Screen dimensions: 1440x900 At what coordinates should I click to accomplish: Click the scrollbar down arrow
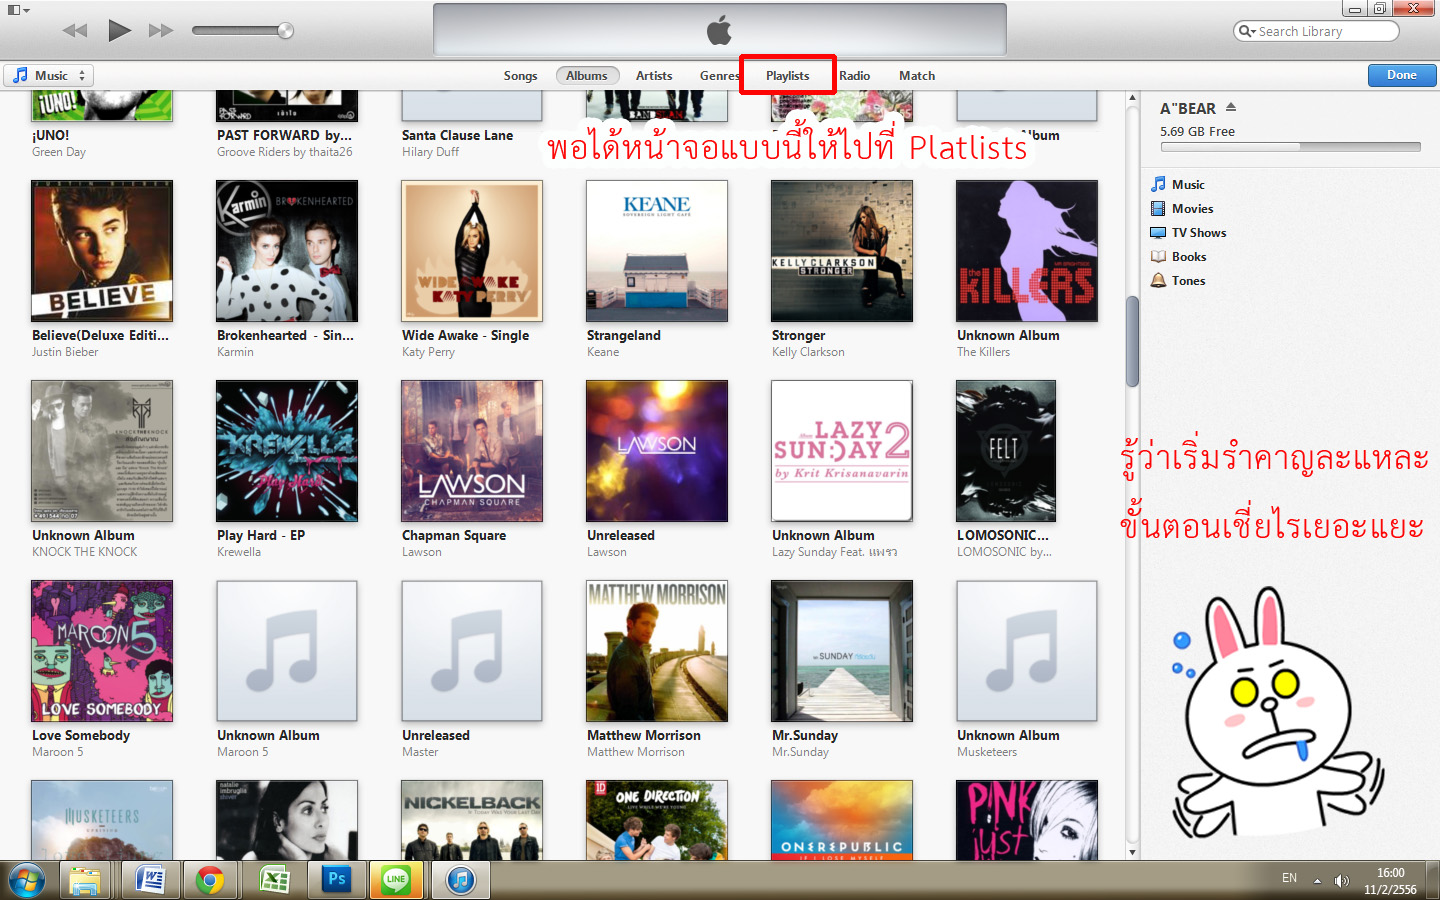(x=1132, y=852)
